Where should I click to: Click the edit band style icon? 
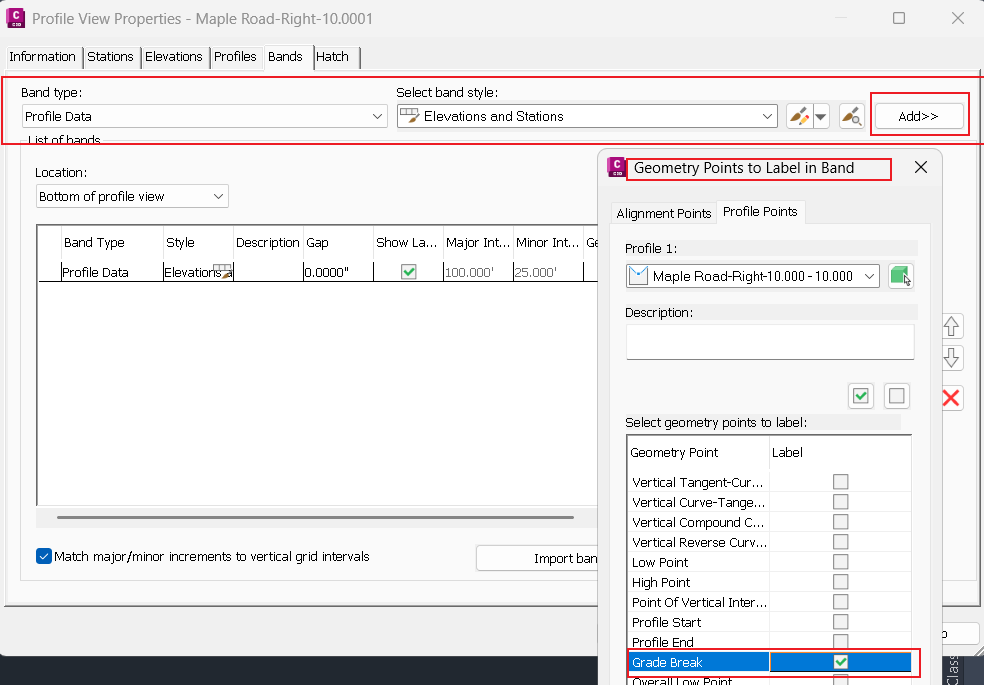[799, 117]
